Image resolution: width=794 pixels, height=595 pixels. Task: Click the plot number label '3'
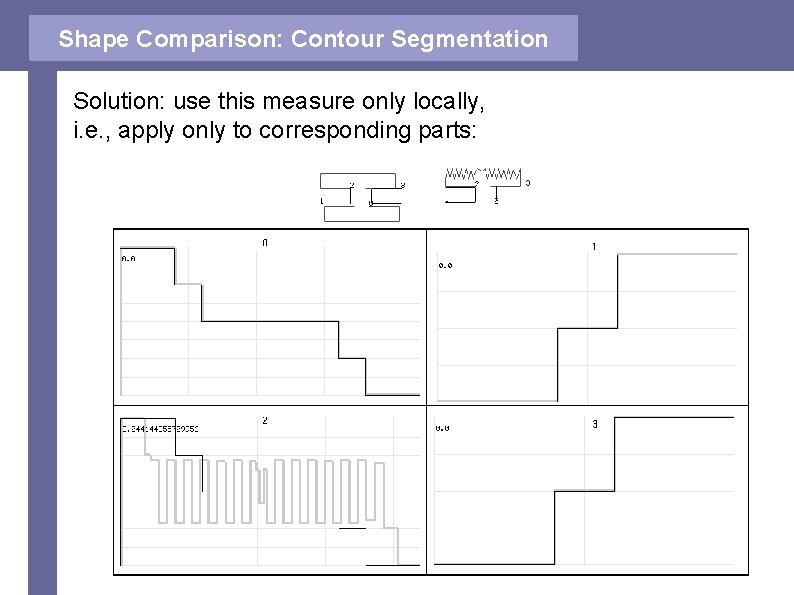tap(595, 424)
